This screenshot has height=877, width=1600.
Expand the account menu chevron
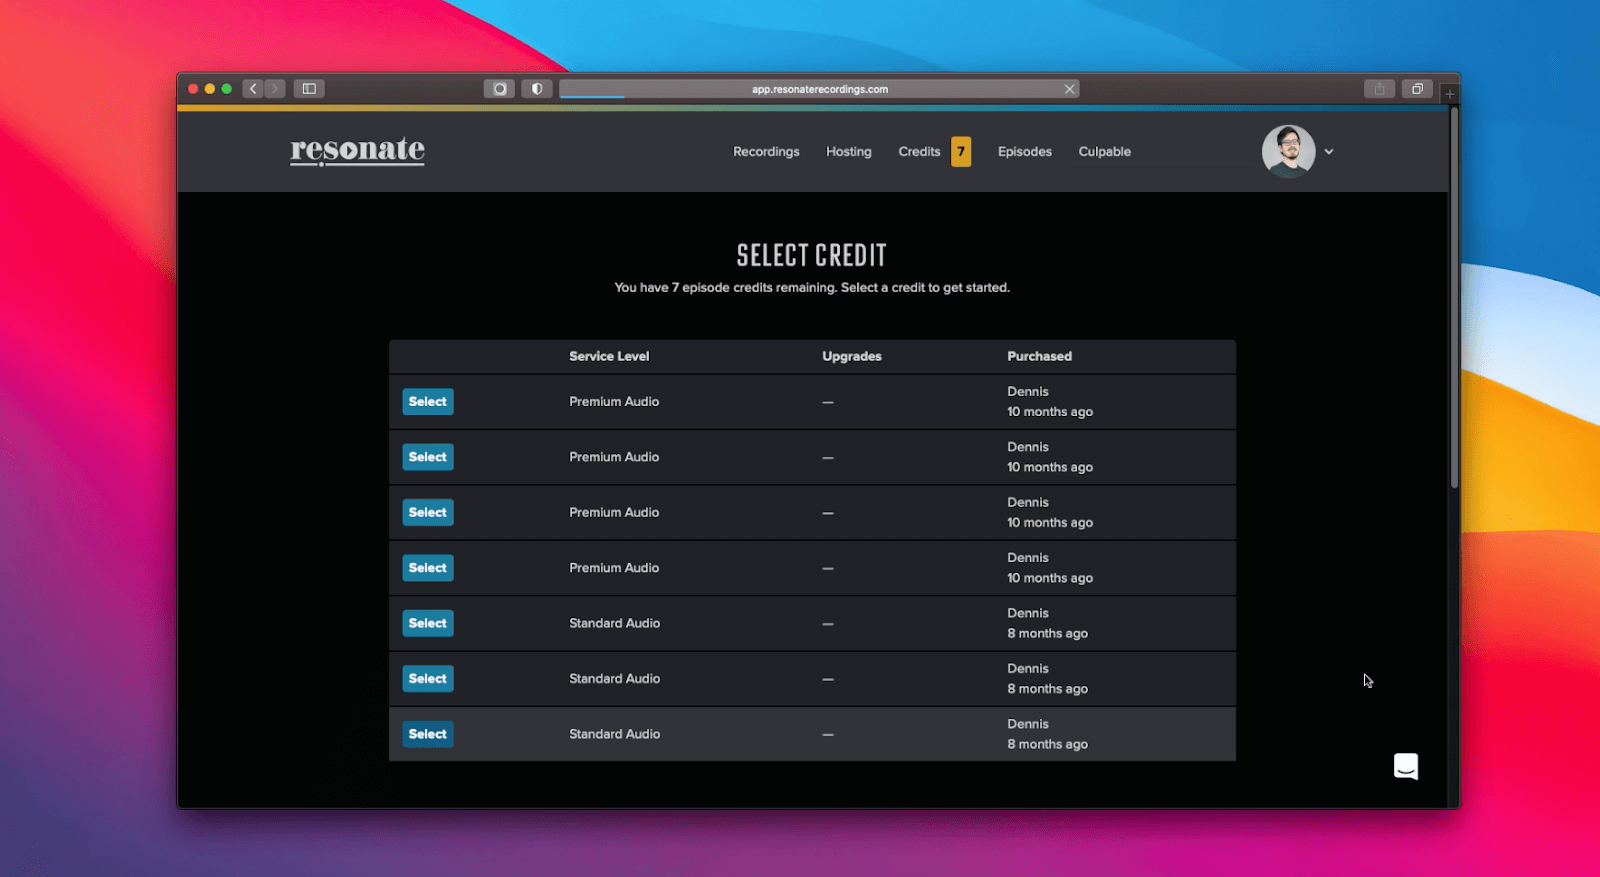pos(1329,152)
